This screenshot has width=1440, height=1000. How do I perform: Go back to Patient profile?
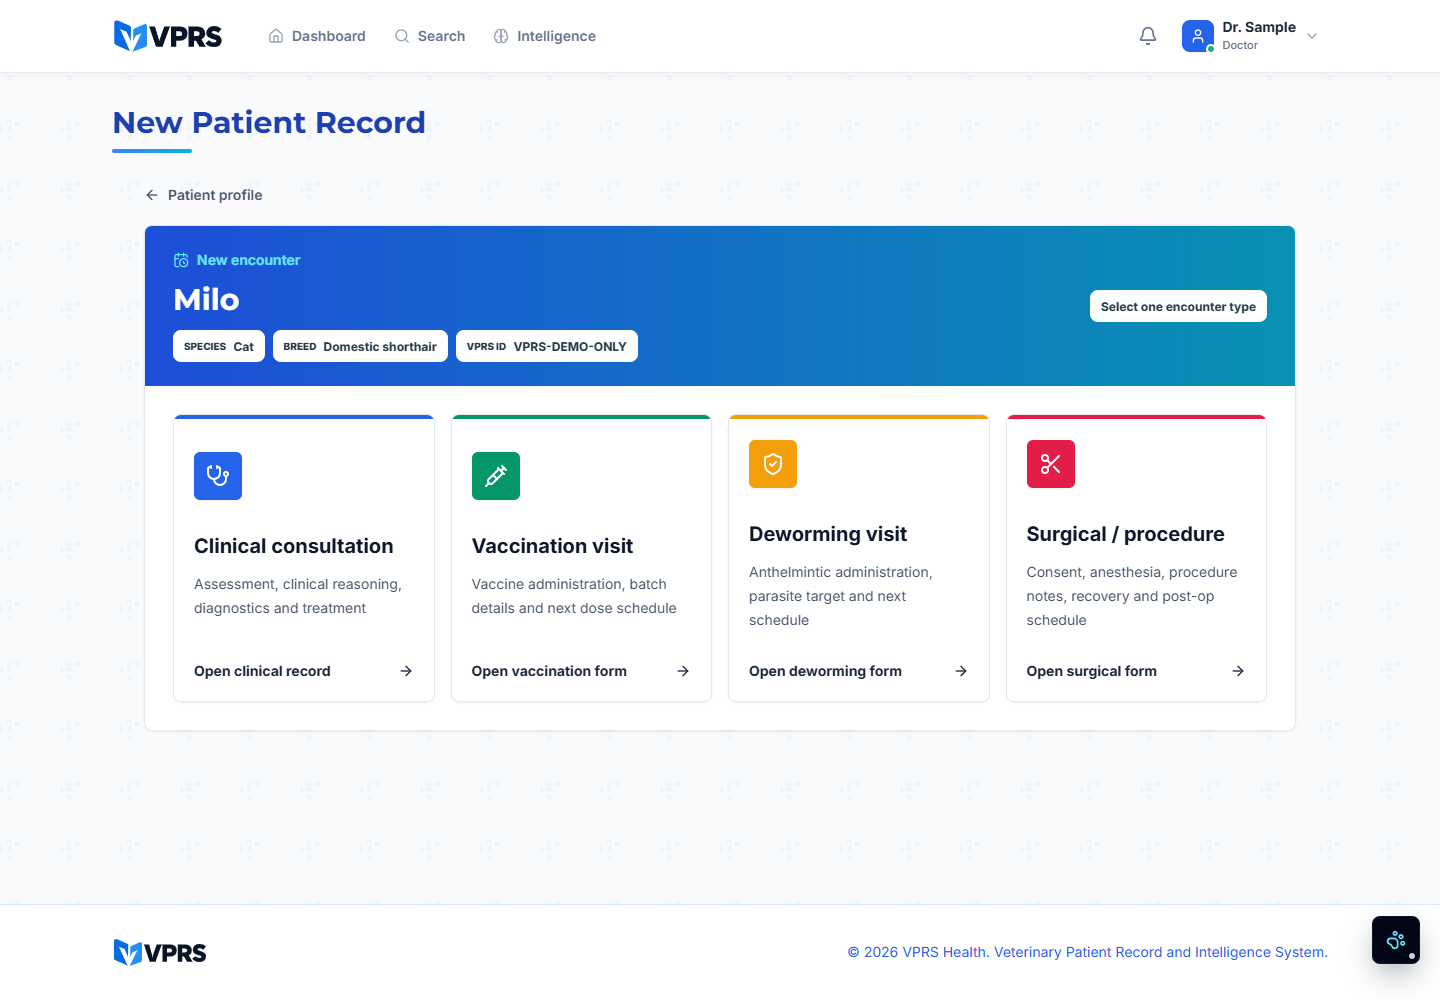click(204, 195)
